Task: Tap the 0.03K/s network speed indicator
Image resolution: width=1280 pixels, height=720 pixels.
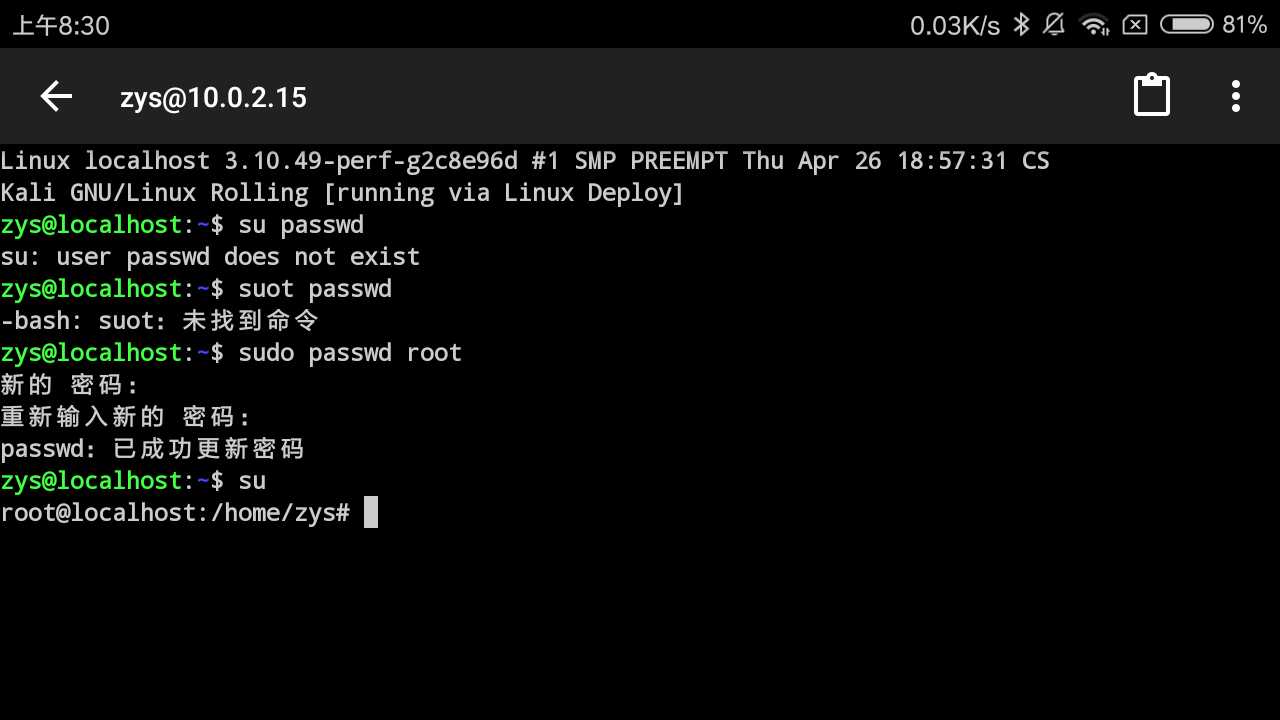Action: tap(955, 25)
